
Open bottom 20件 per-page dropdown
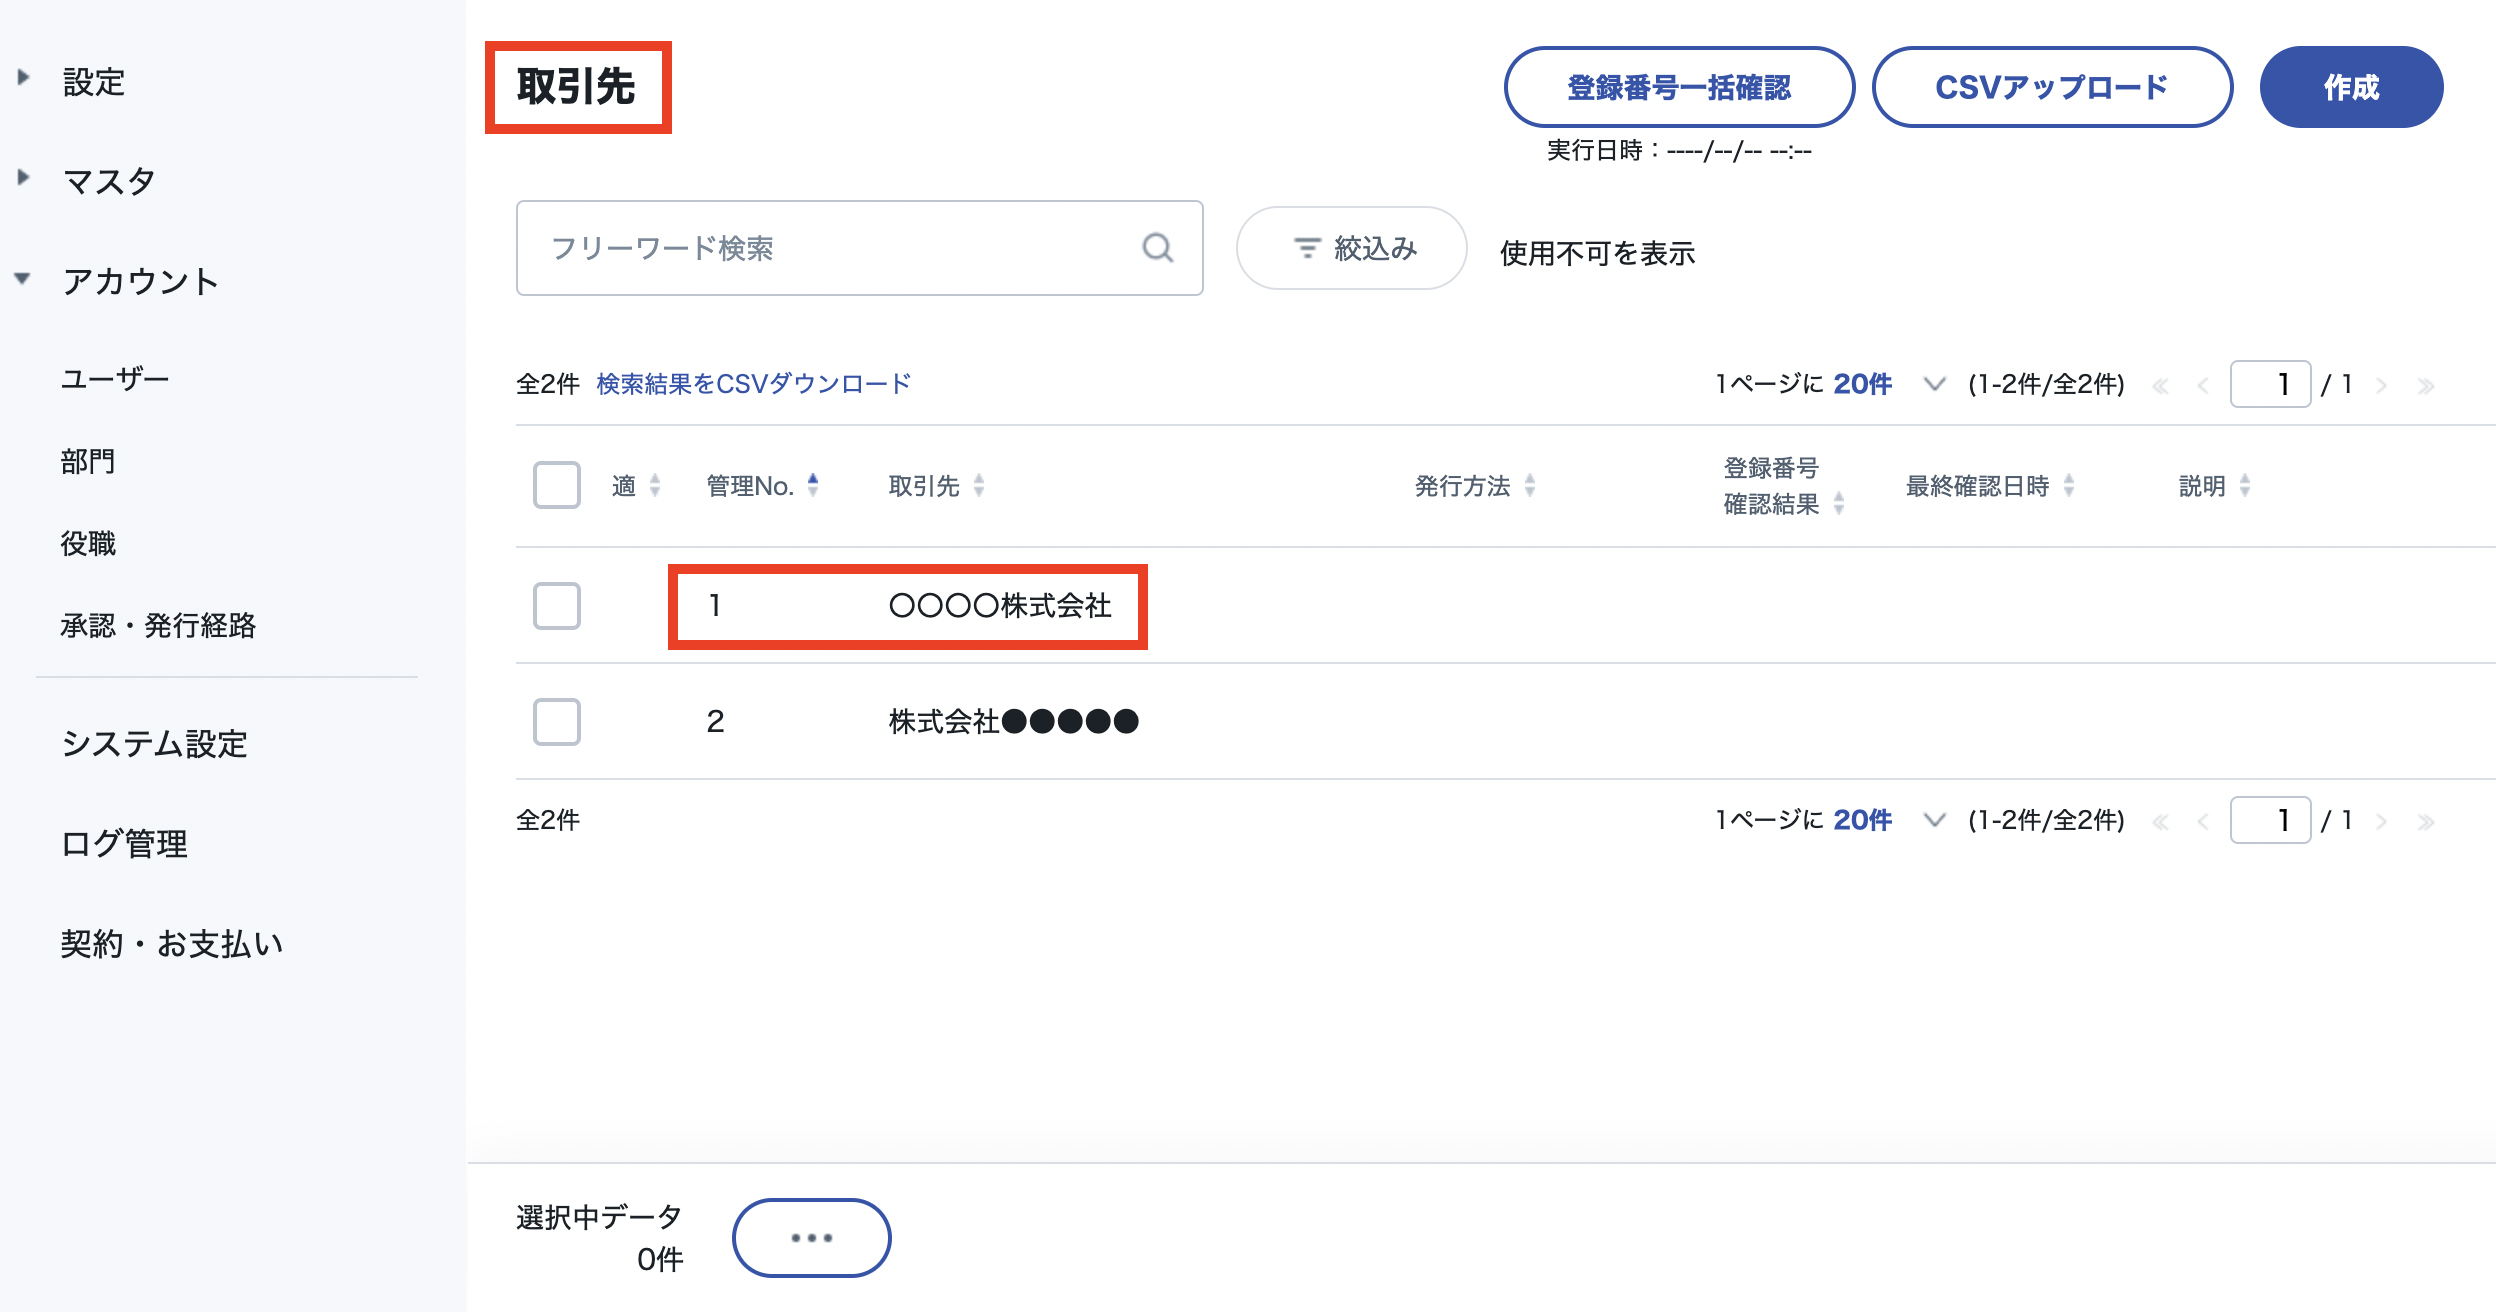tap(1889, 820)
